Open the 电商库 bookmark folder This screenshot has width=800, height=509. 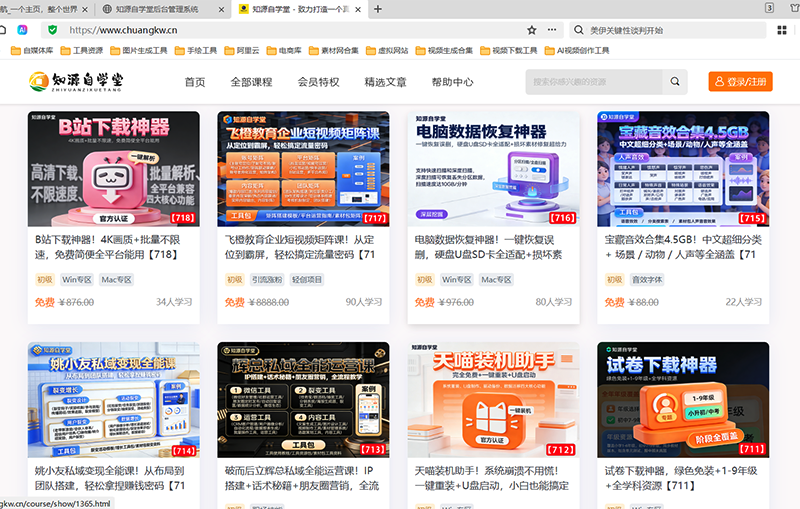284,50
